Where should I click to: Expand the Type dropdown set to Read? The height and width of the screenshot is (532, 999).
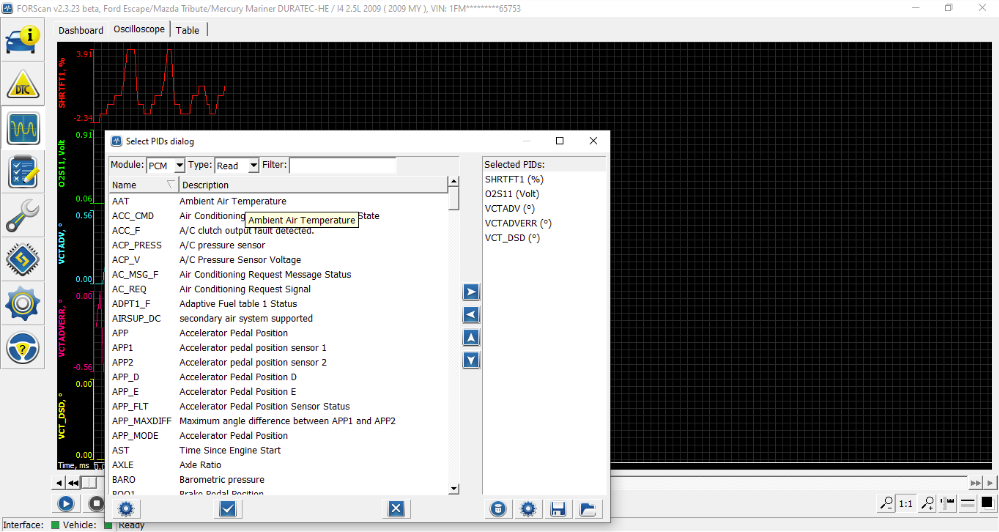point(237,165)
